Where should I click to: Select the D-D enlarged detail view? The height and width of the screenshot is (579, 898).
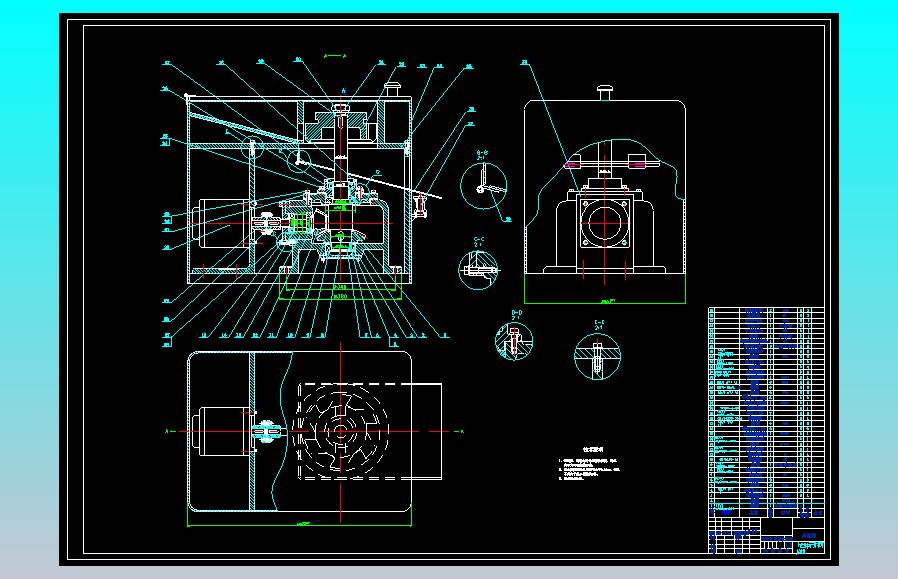pyautogui.click(x=514, y=343)
